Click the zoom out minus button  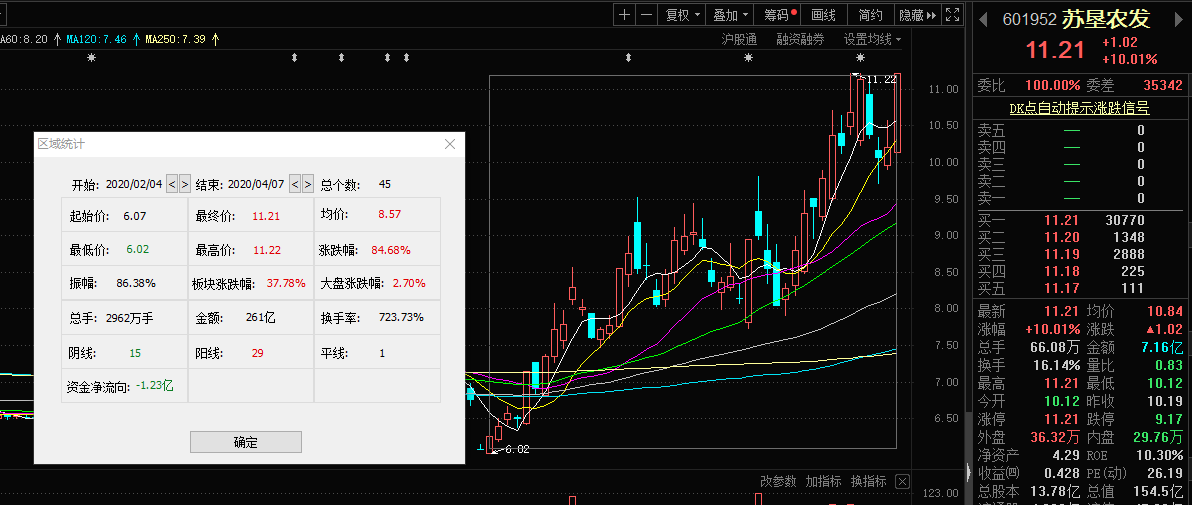tap(646, 15)
